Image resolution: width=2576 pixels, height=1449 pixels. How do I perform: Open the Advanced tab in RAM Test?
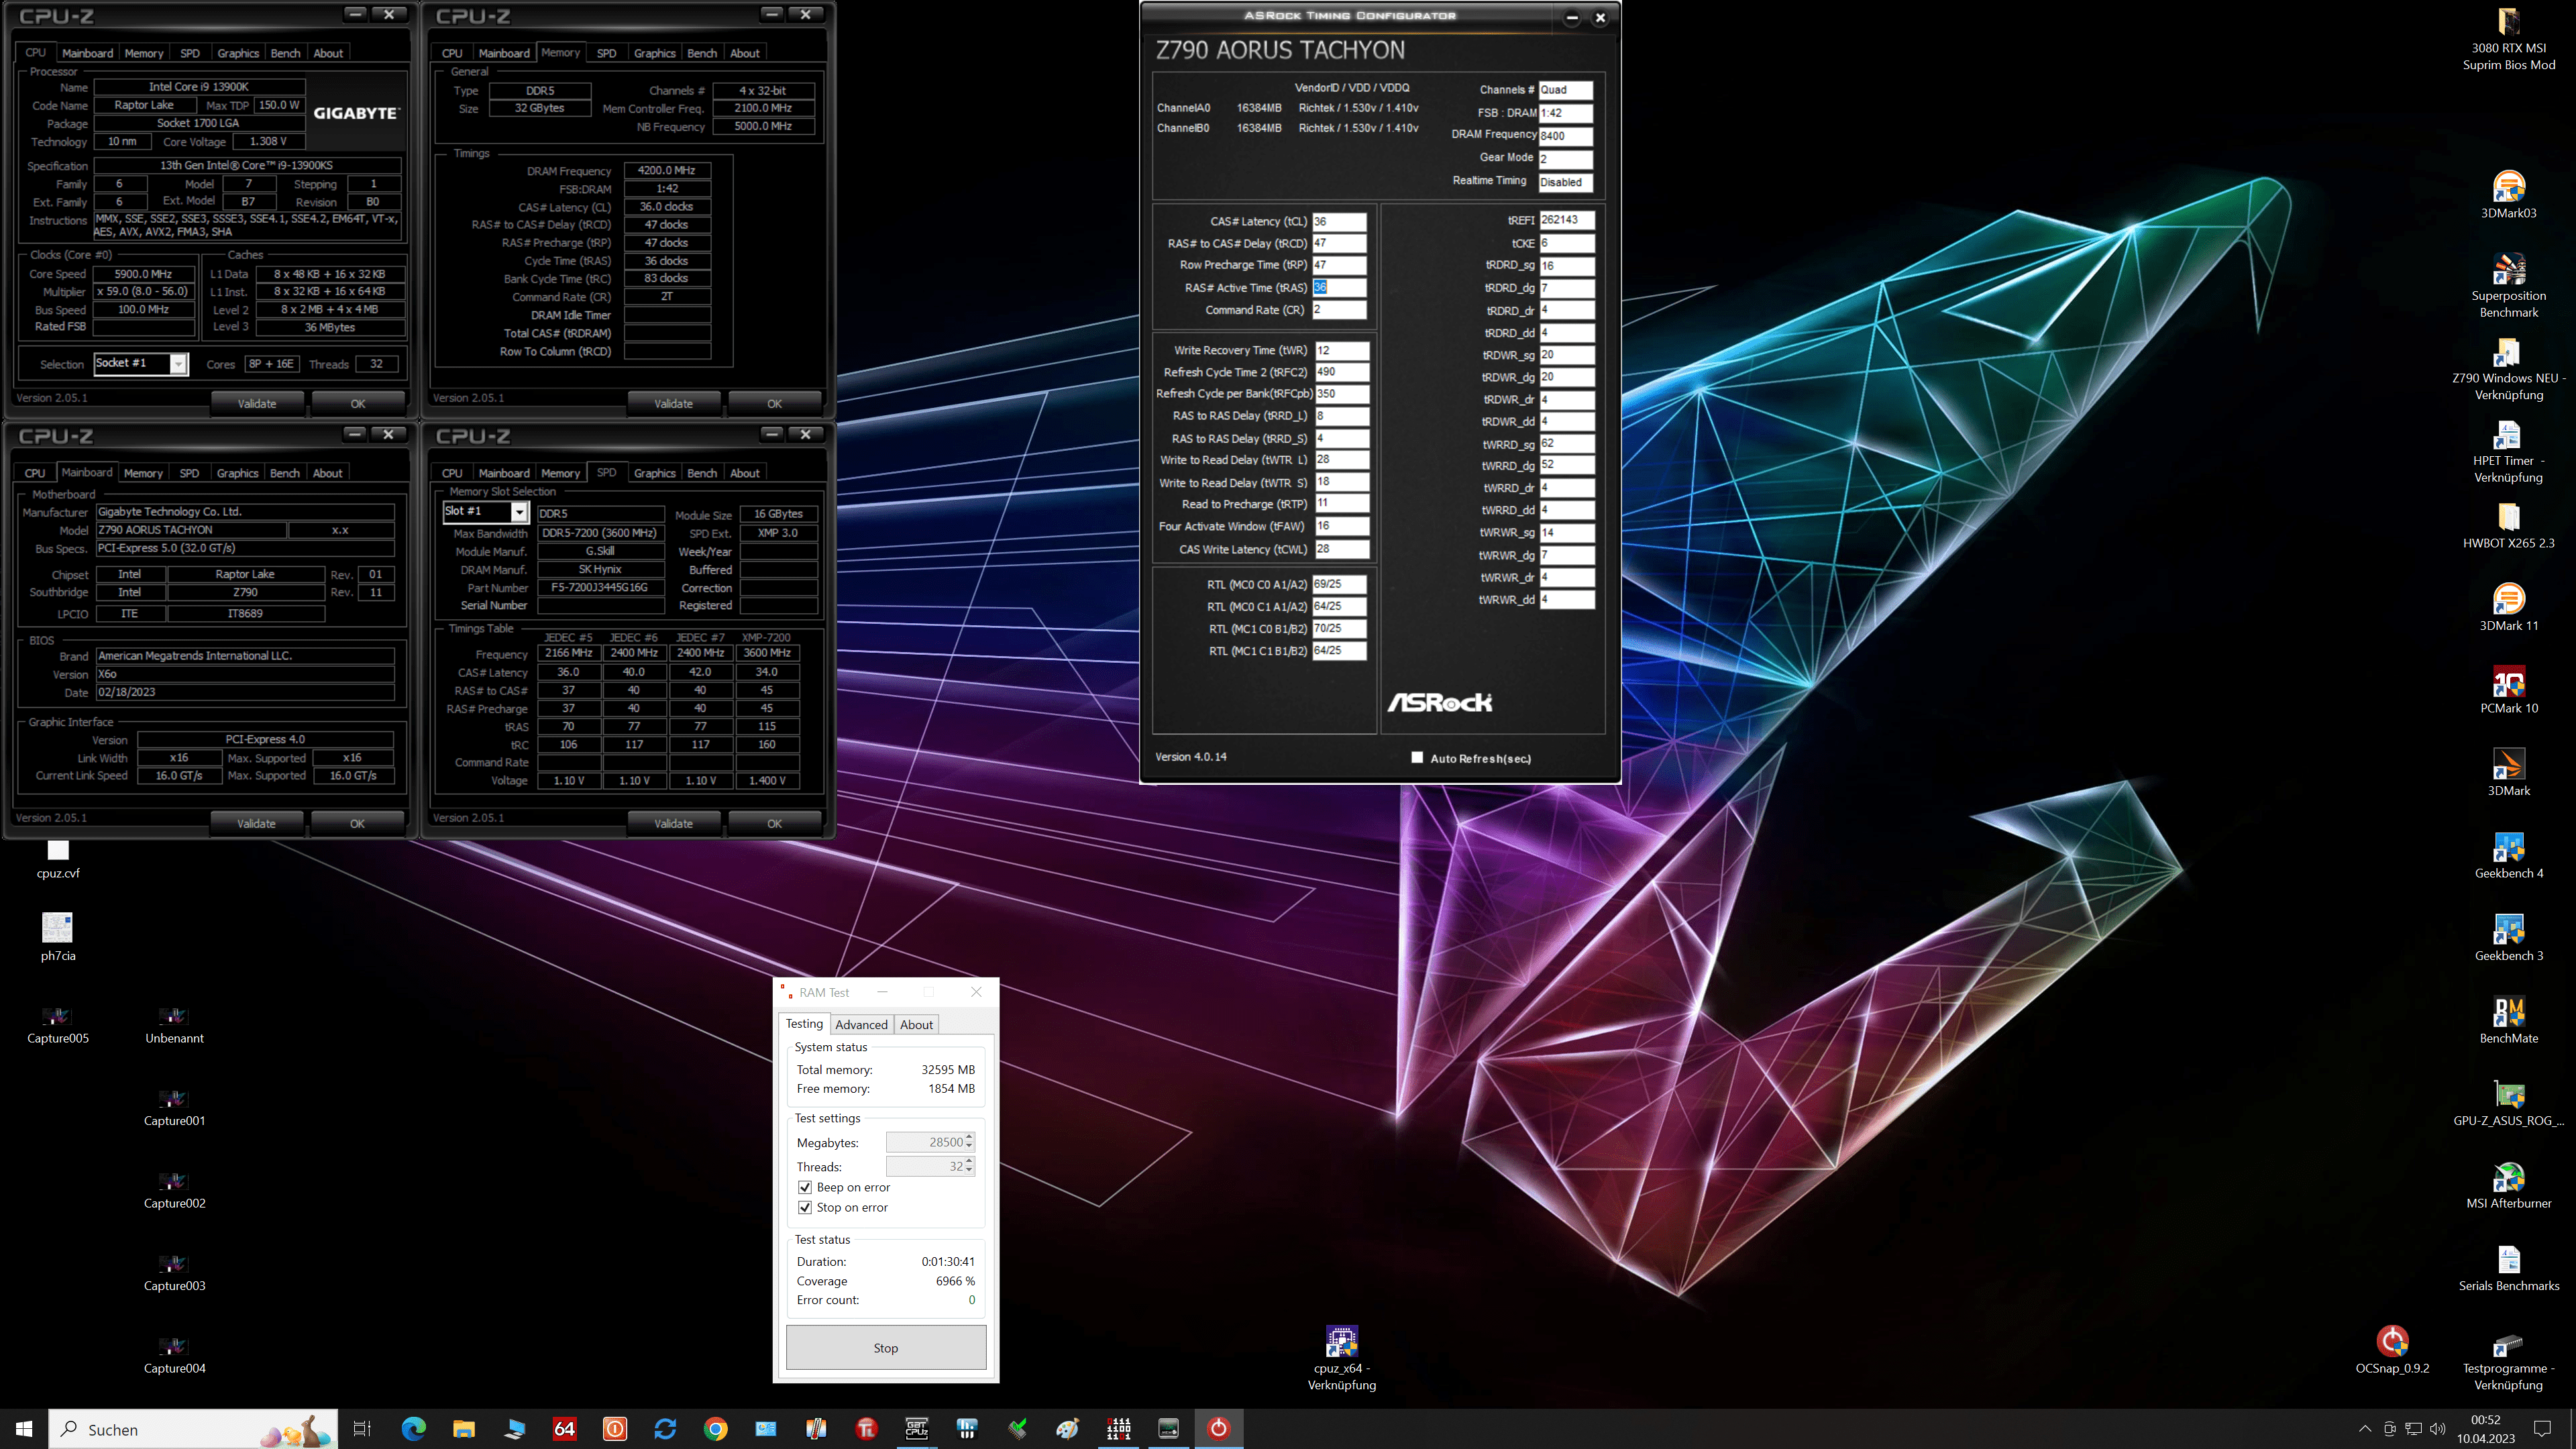[861, 1024]
